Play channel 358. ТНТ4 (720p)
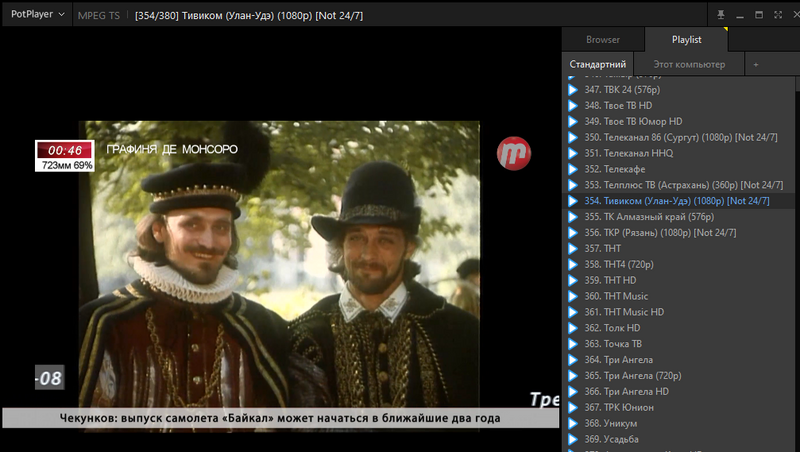800x452 pixels. 680,264
